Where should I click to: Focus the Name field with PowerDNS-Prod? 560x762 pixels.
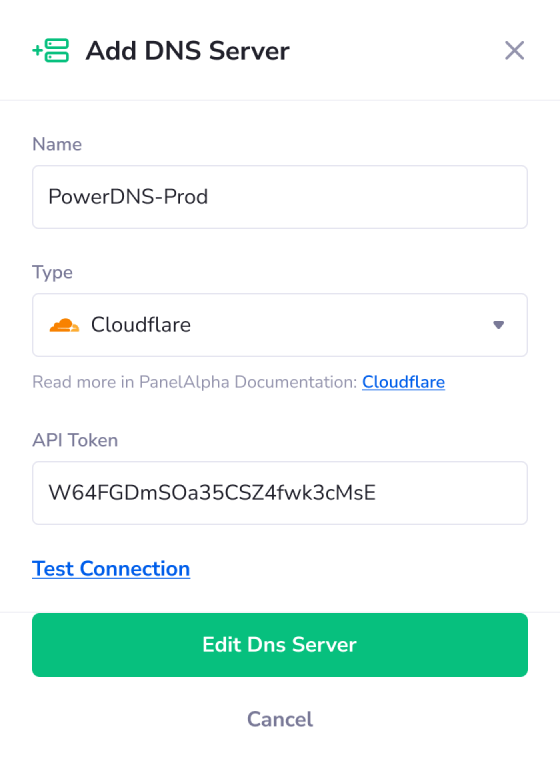pyautogui.click(x=280, y=197)
